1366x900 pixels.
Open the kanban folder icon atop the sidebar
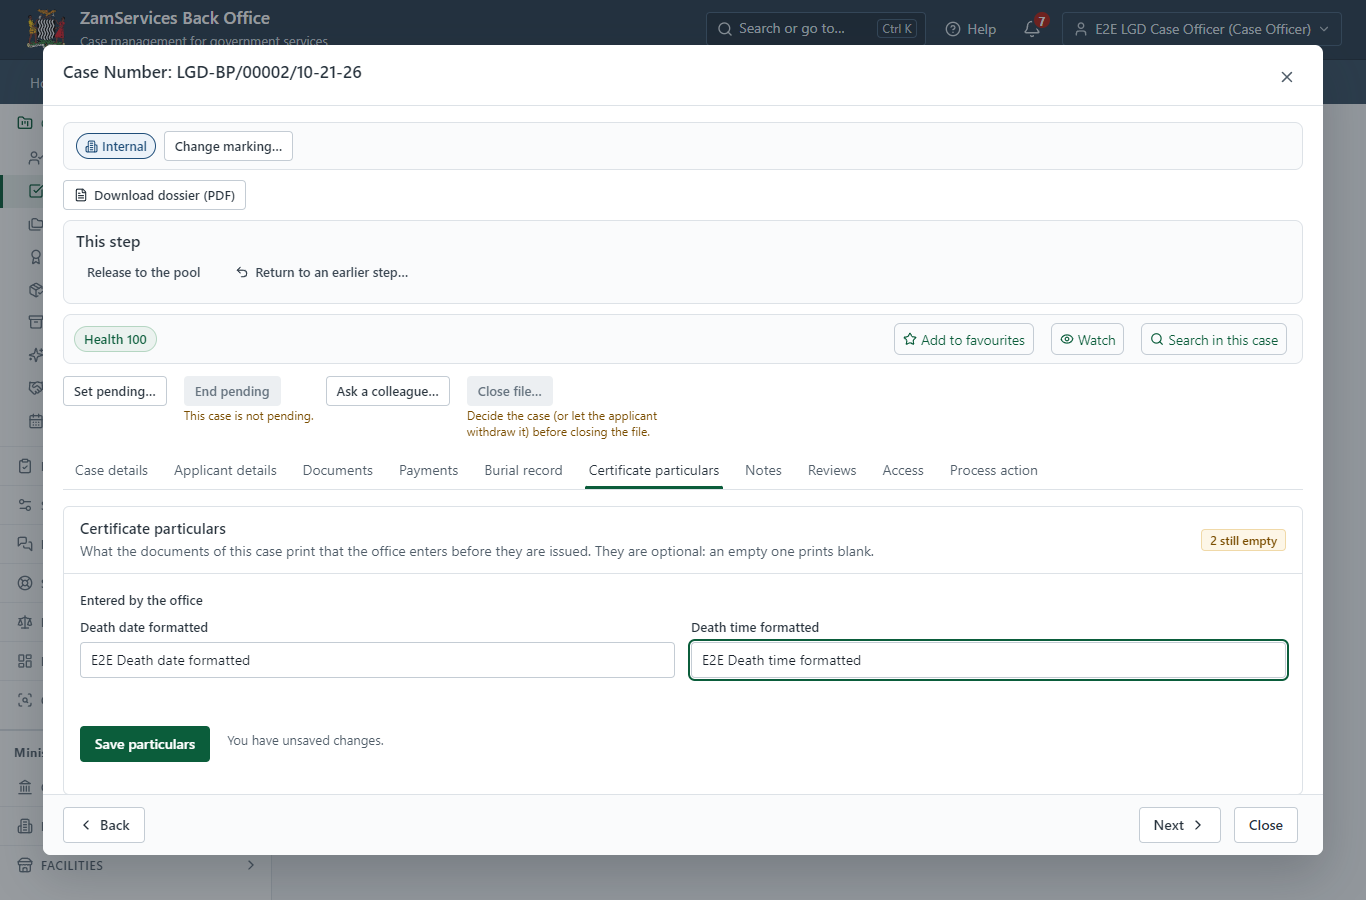pyautogui.click(x=25, y=123)
